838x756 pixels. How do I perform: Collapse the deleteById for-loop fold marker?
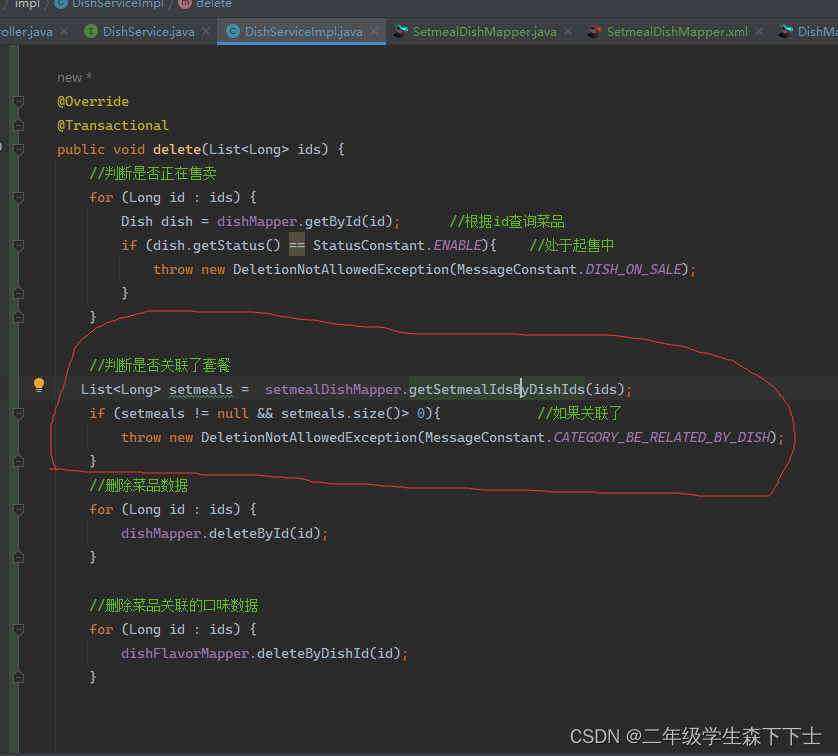click(18, 509)
